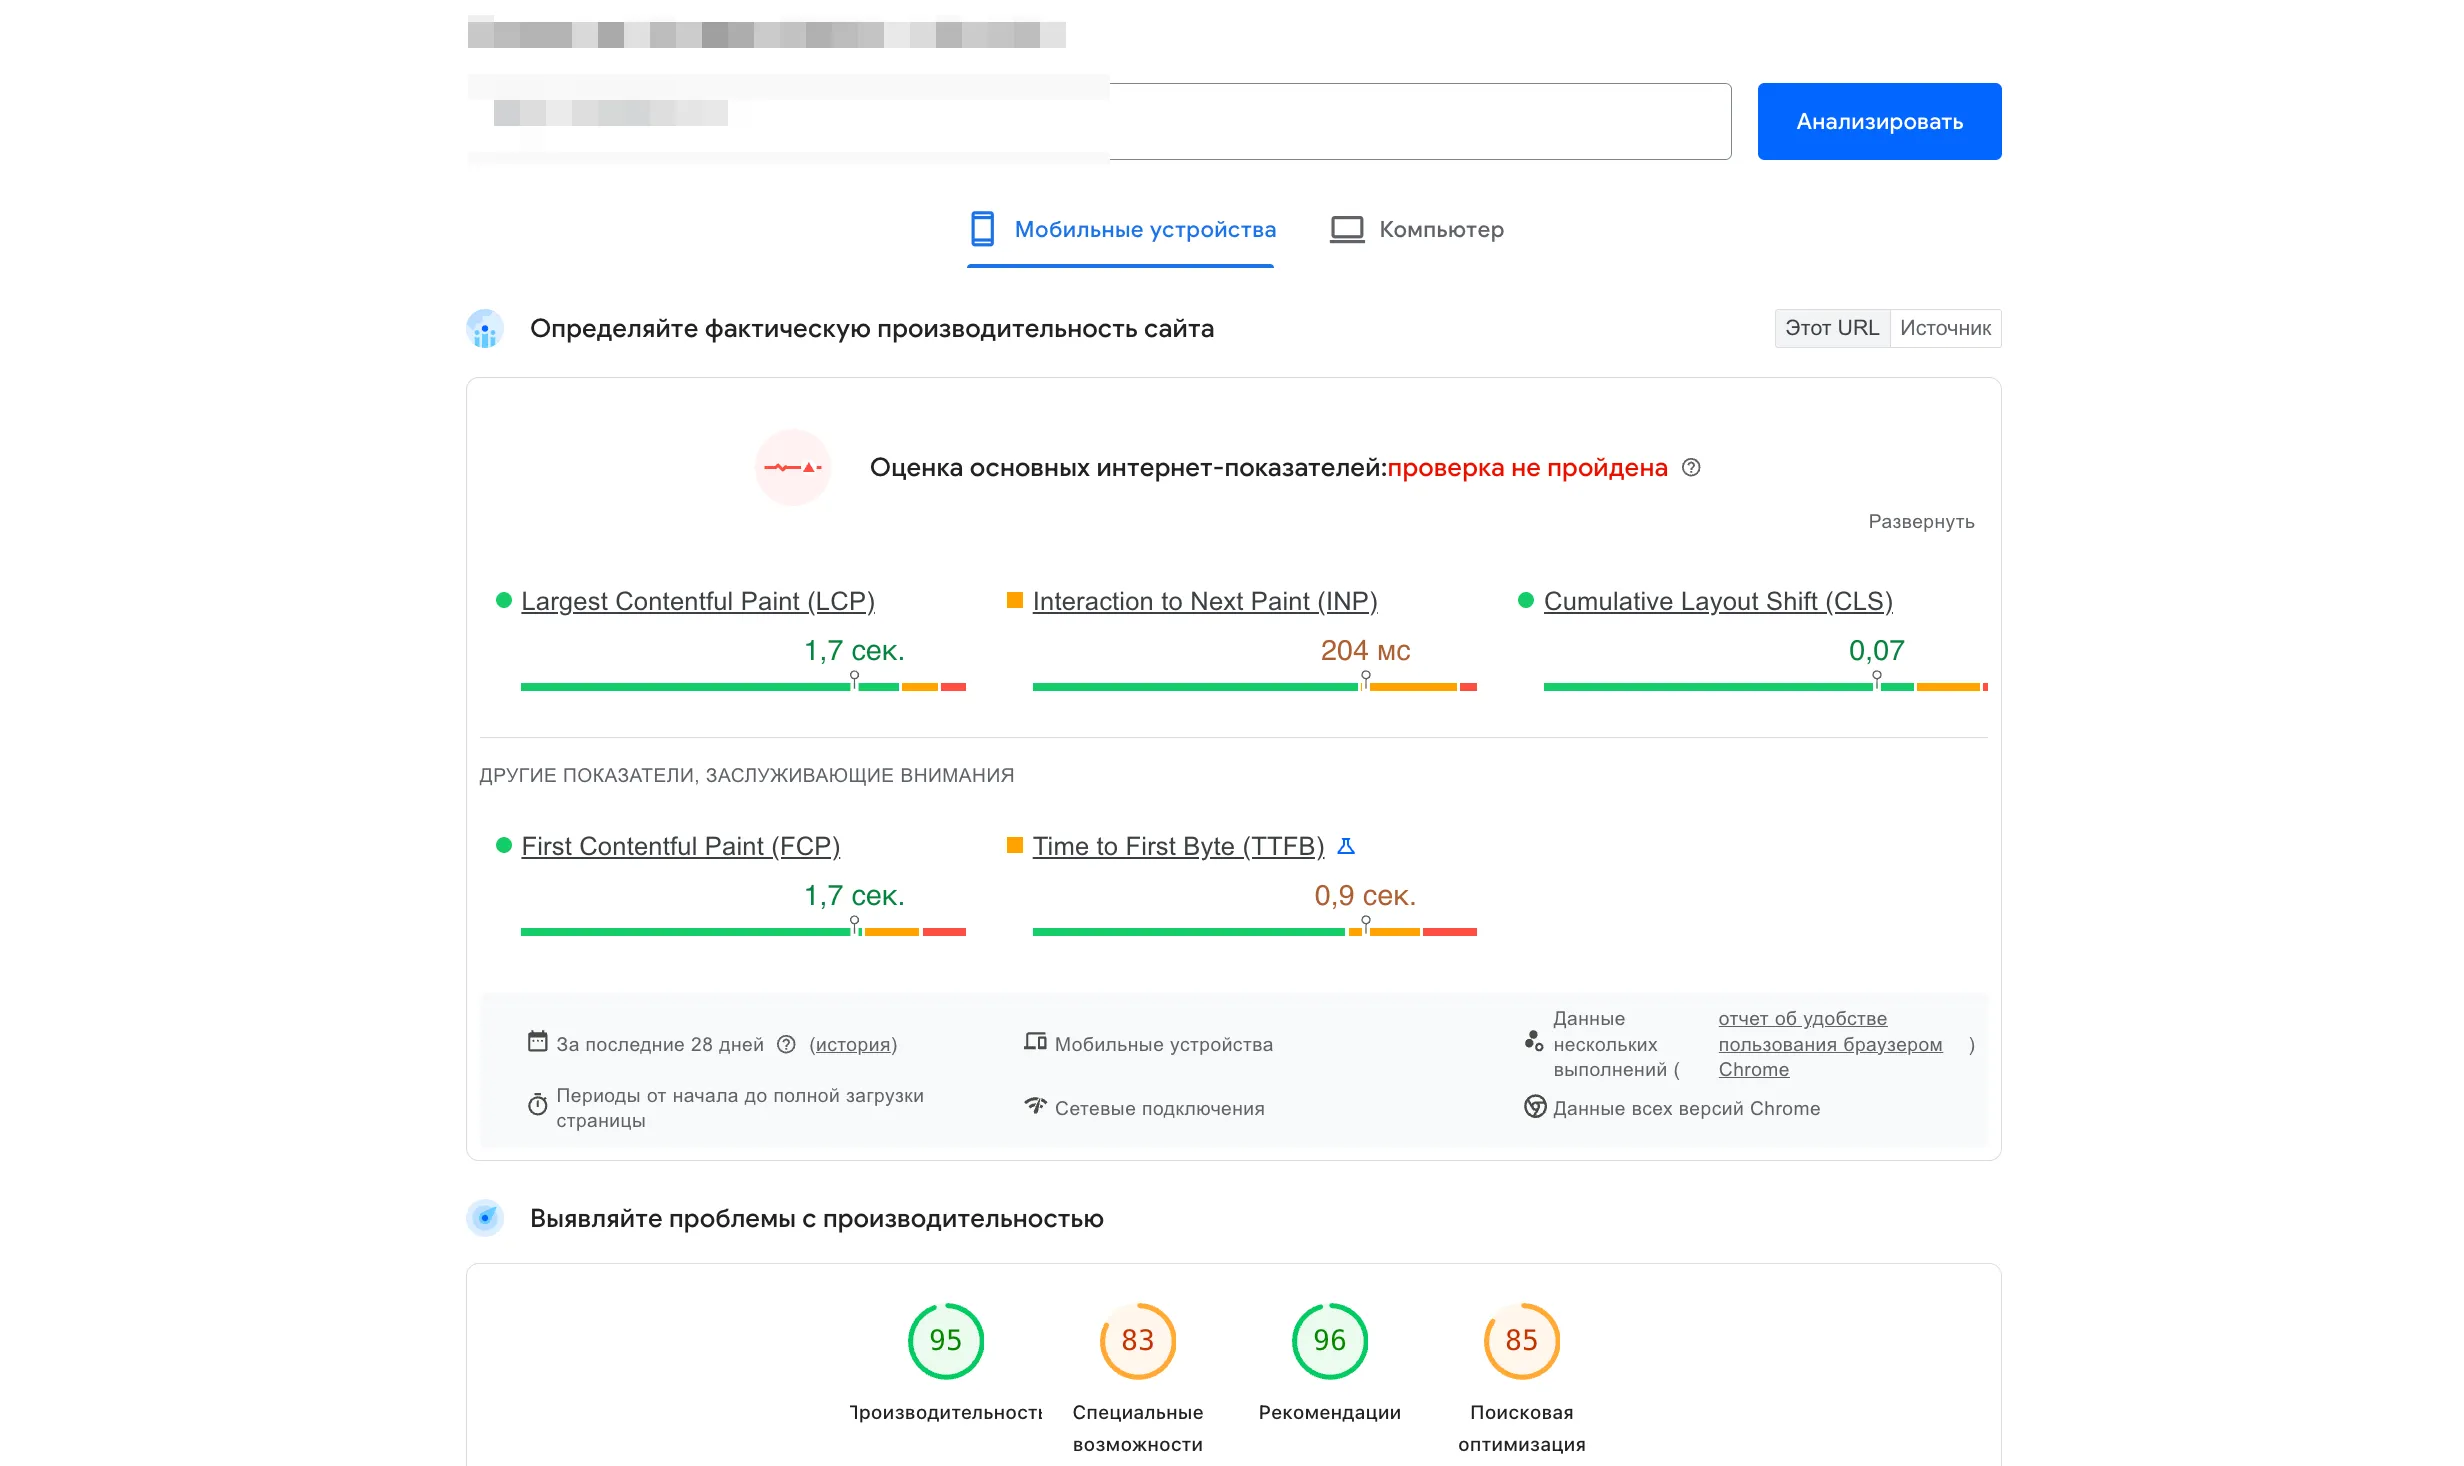
Task: Click the calendar icon before "За последние 28 дней"
Action: tap(539, 1042)
